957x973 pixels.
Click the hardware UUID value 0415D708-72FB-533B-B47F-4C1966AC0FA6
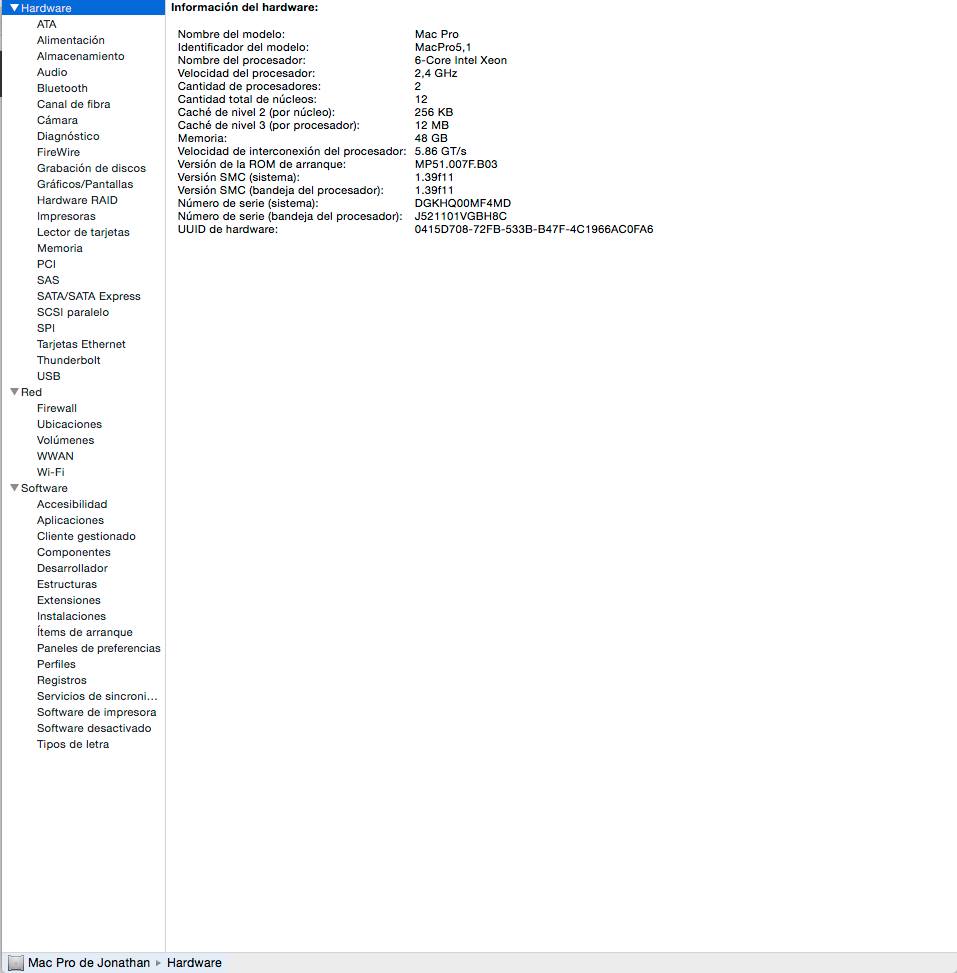coord(534,230)
